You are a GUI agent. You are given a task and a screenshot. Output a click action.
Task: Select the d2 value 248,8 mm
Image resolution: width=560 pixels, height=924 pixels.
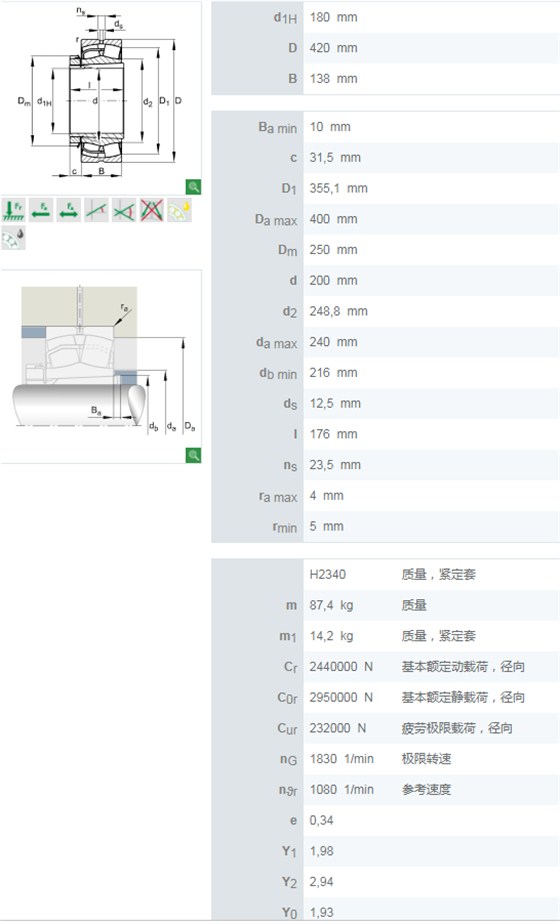(x=338, y=311)
